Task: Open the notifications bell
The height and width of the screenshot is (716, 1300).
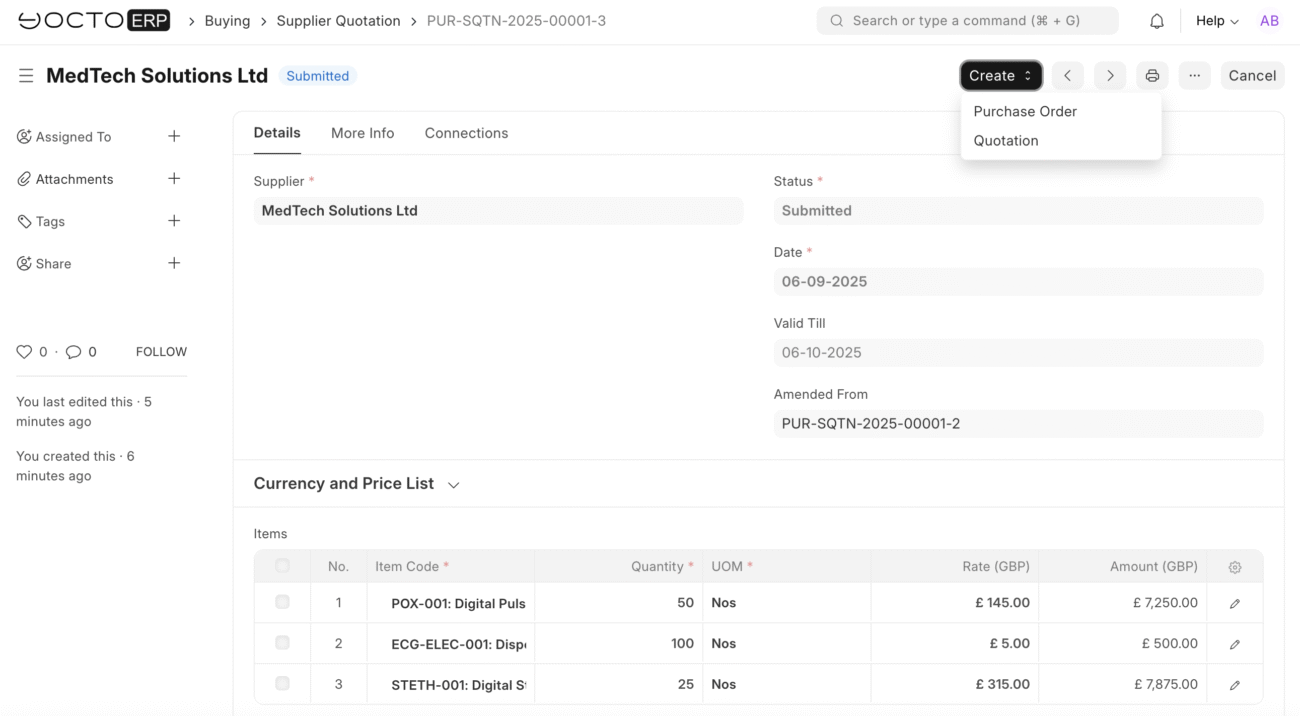Action: [x=1157, y=21]
